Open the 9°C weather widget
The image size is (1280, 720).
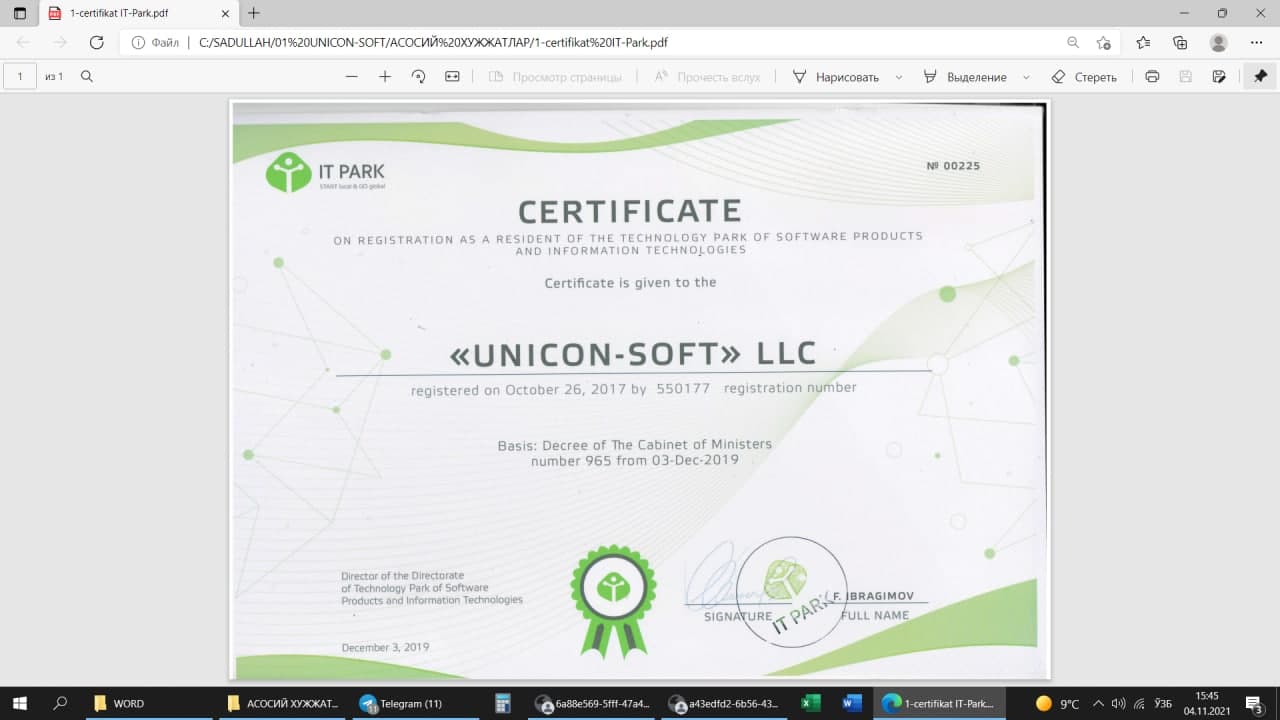[x=1057, y=703]
